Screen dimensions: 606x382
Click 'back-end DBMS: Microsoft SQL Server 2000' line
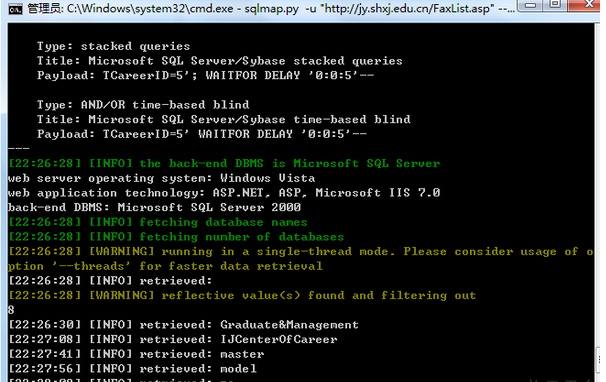tap(155, 208)
